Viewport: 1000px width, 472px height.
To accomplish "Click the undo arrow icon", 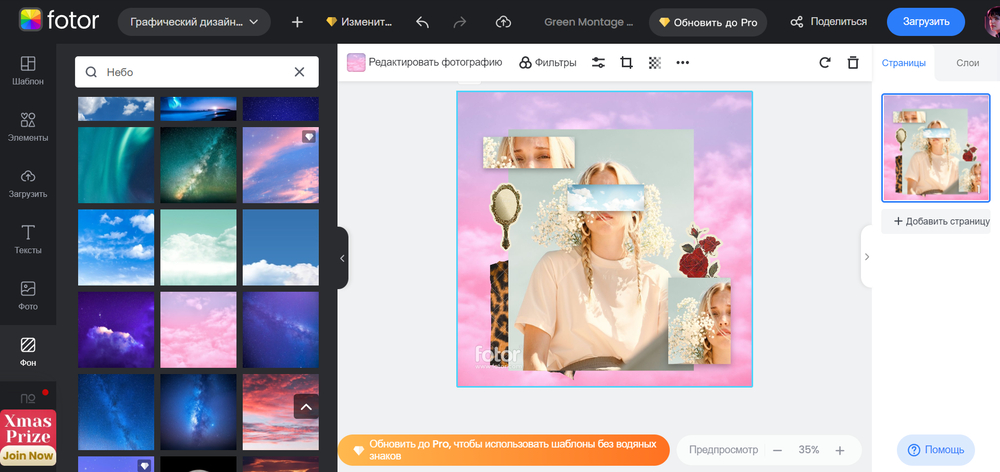I will point(422,22).
